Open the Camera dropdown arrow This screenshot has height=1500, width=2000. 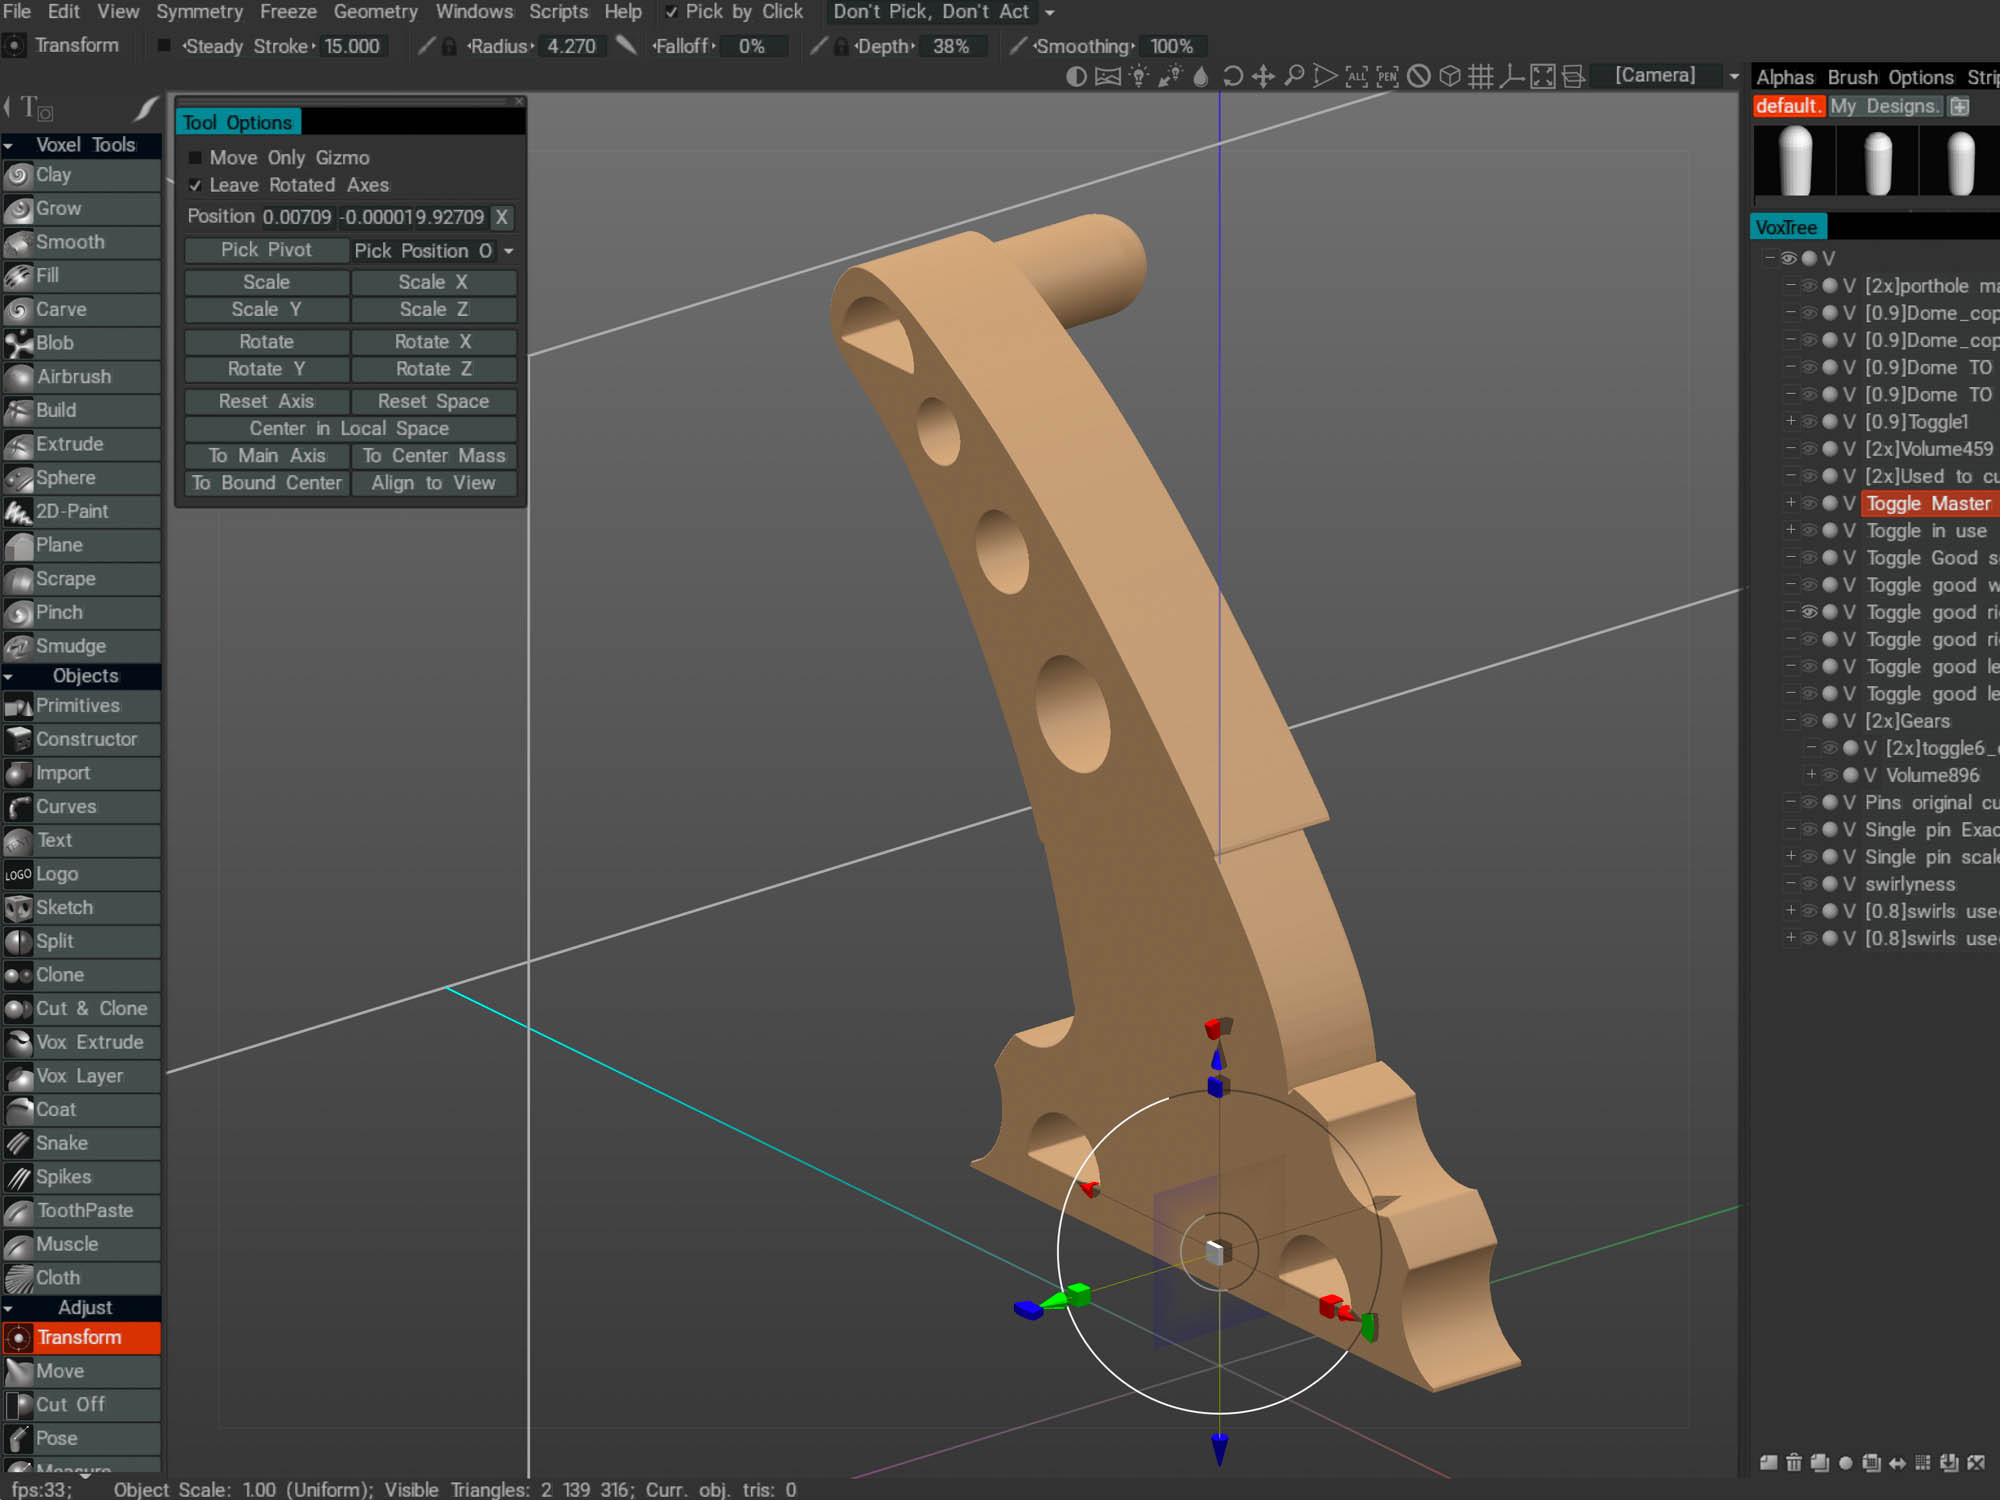coord(1734,76)
